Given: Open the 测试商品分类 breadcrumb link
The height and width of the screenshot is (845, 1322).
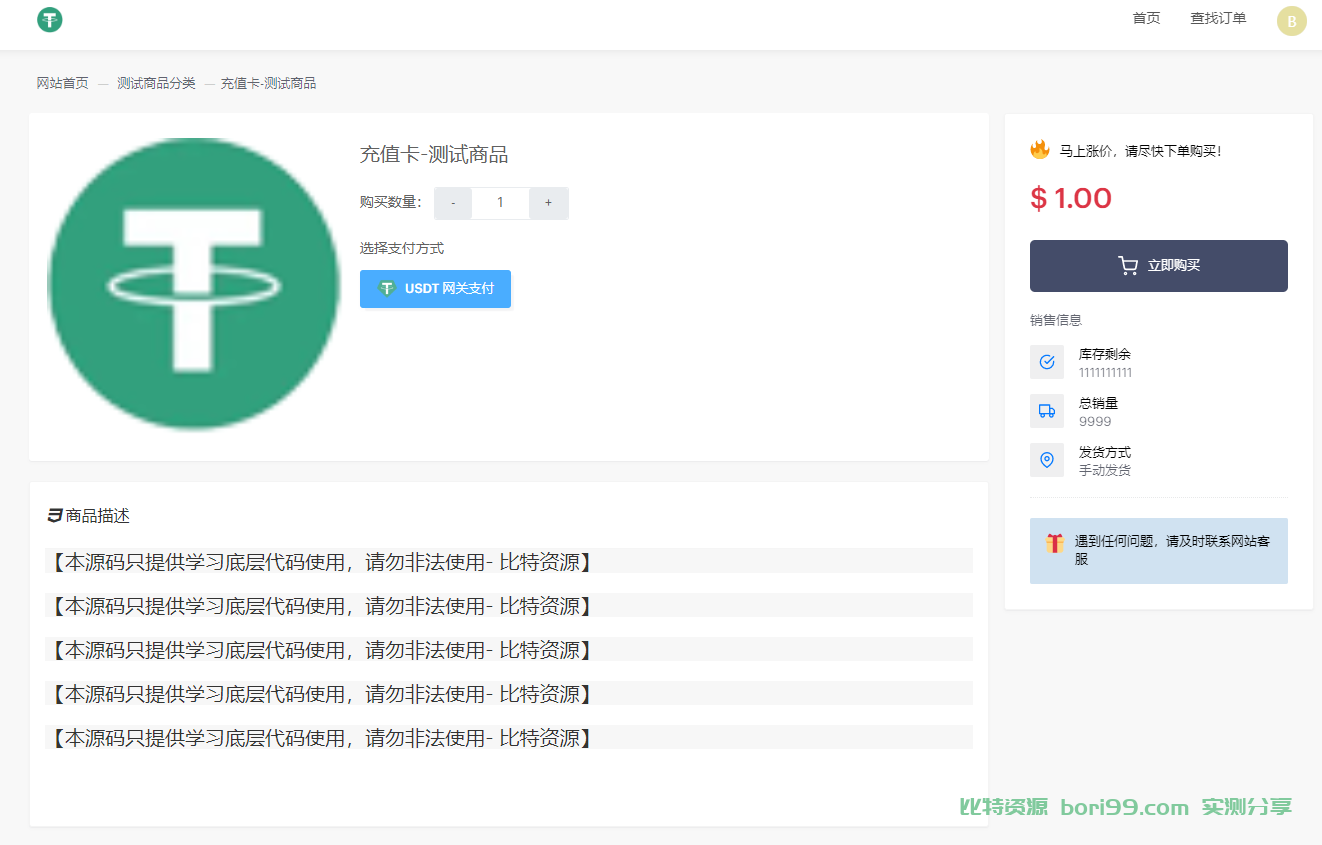Looking at the screenshot, I should point(156,83).
